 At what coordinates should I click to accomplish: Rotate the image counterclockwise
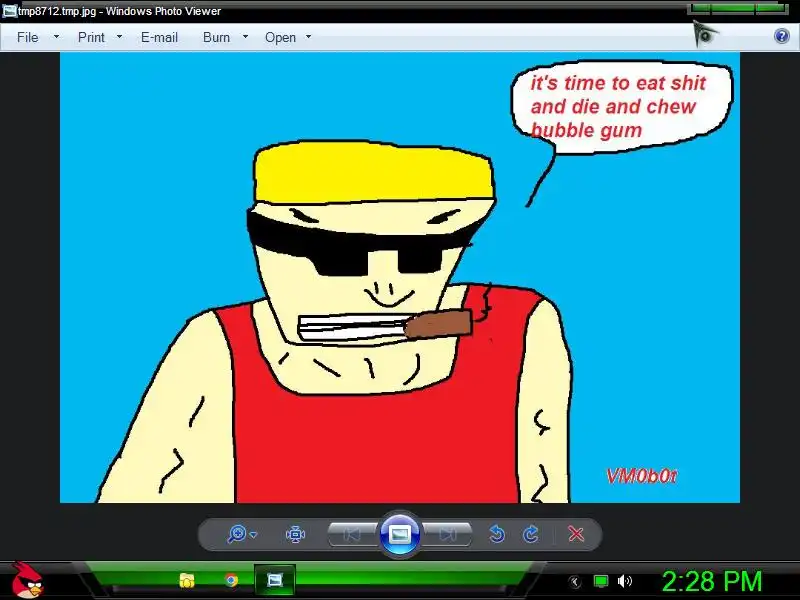click(x=496, y=534)
